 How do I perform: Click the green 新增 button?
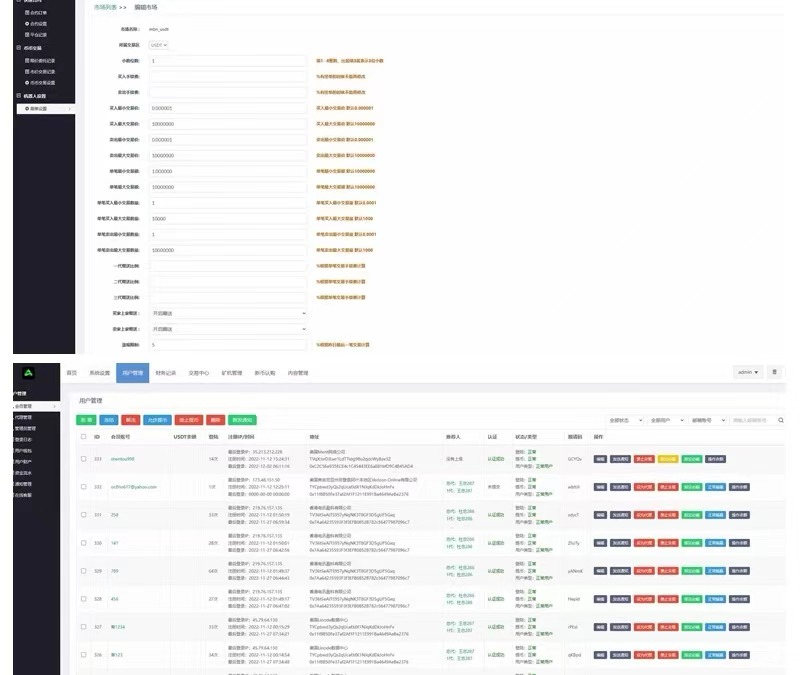click(86, 420)
